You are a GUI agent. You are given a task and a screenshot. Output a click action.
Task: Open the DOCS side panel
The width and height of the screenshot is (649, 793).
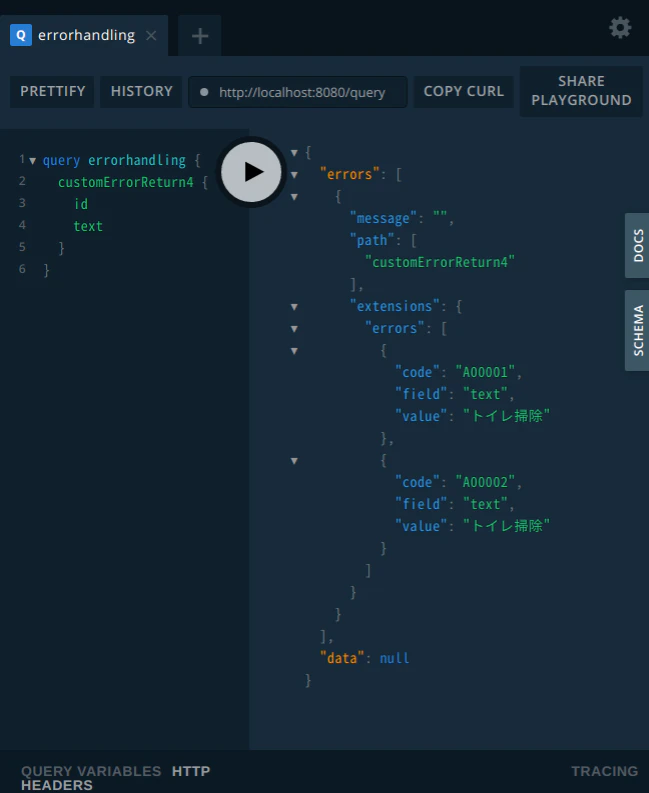pos(638,245)
